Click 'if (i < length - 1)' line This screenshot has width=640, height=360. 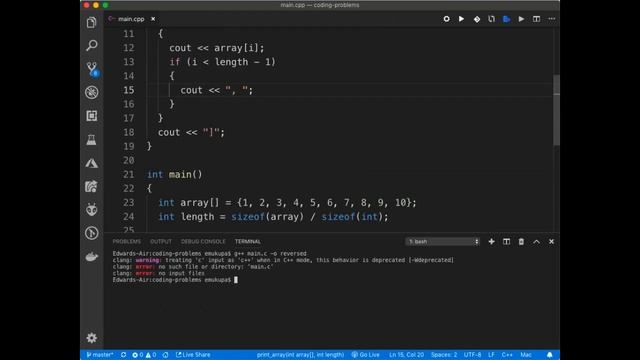[222, 62]
